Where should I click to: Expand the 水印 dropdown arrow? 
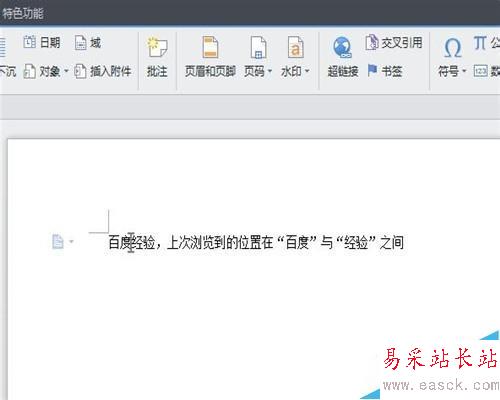[307, 71]
